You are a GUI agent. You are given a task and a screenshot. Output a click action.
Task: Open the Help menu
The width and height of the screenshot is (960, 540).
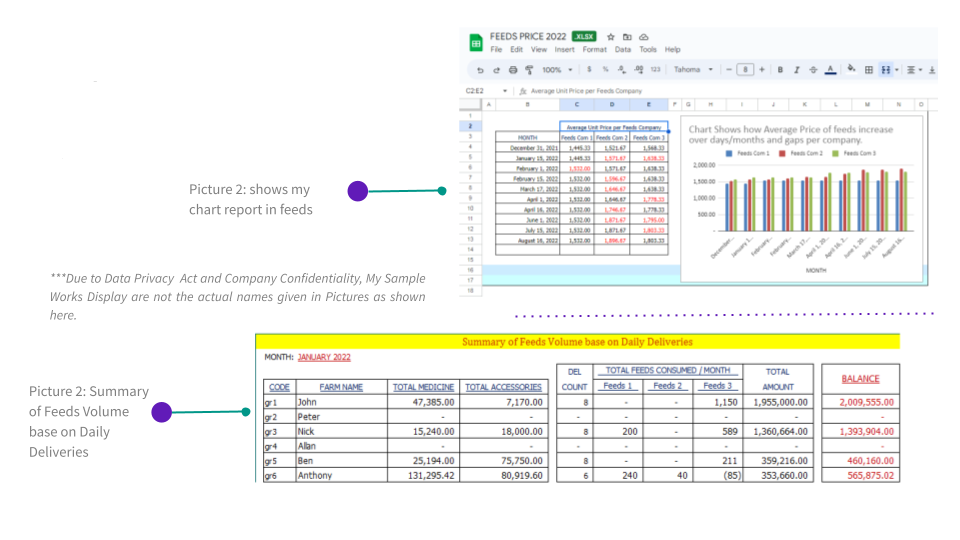(672, 50)
